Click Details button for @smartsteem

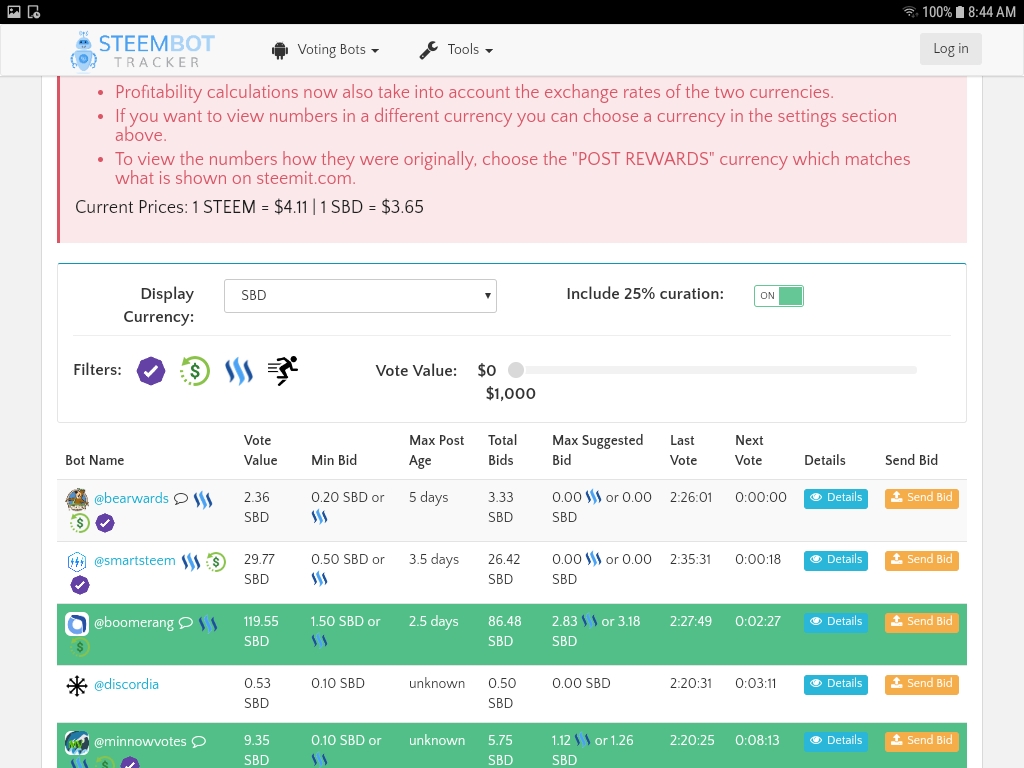coord(836,560)
